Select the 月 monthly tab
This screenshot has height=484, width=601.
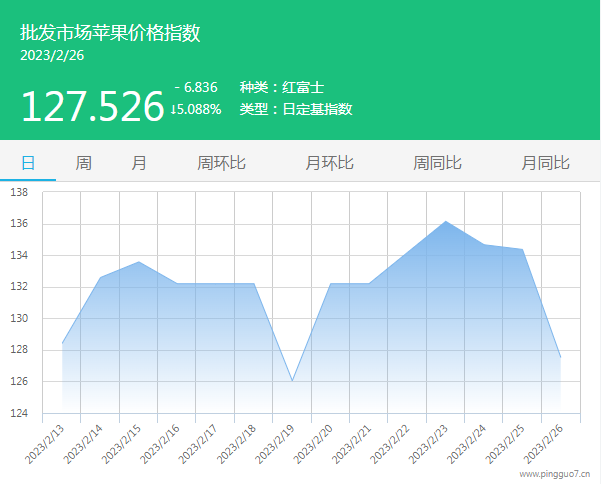click(139, 163)
